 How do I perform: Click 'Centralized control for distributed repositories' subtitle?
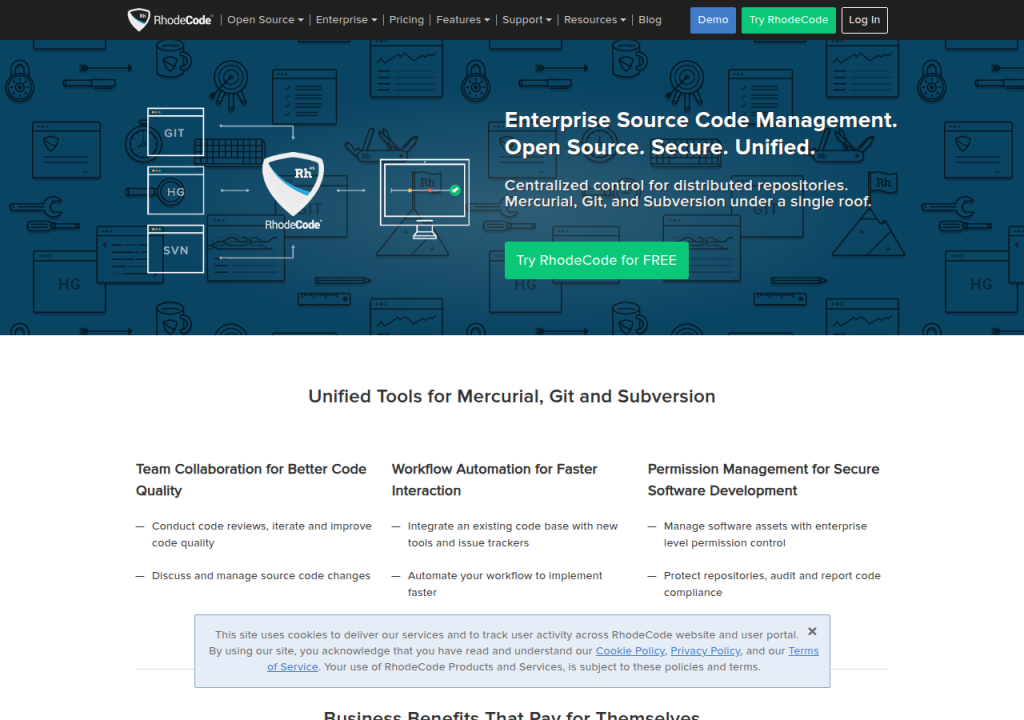tap(688, 193)
